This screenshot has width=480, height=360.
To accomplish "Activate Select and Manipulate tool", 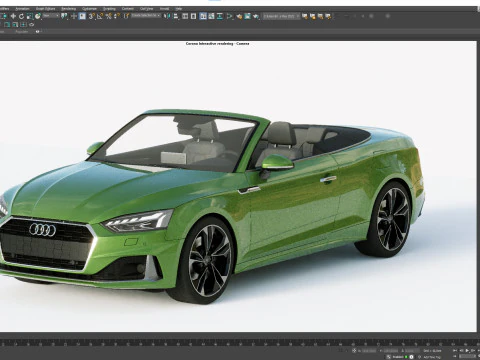I will [x=74, y=16].
